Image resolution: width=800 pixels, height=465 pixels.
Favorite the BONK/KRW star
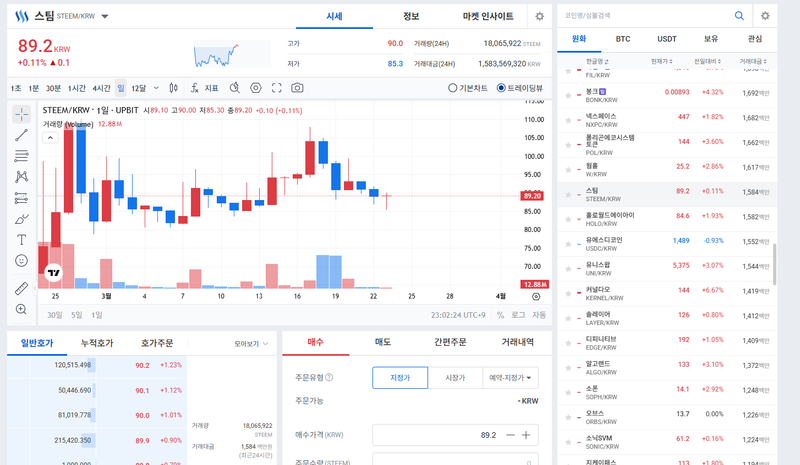pyautogui.click(x=568, y=93)
